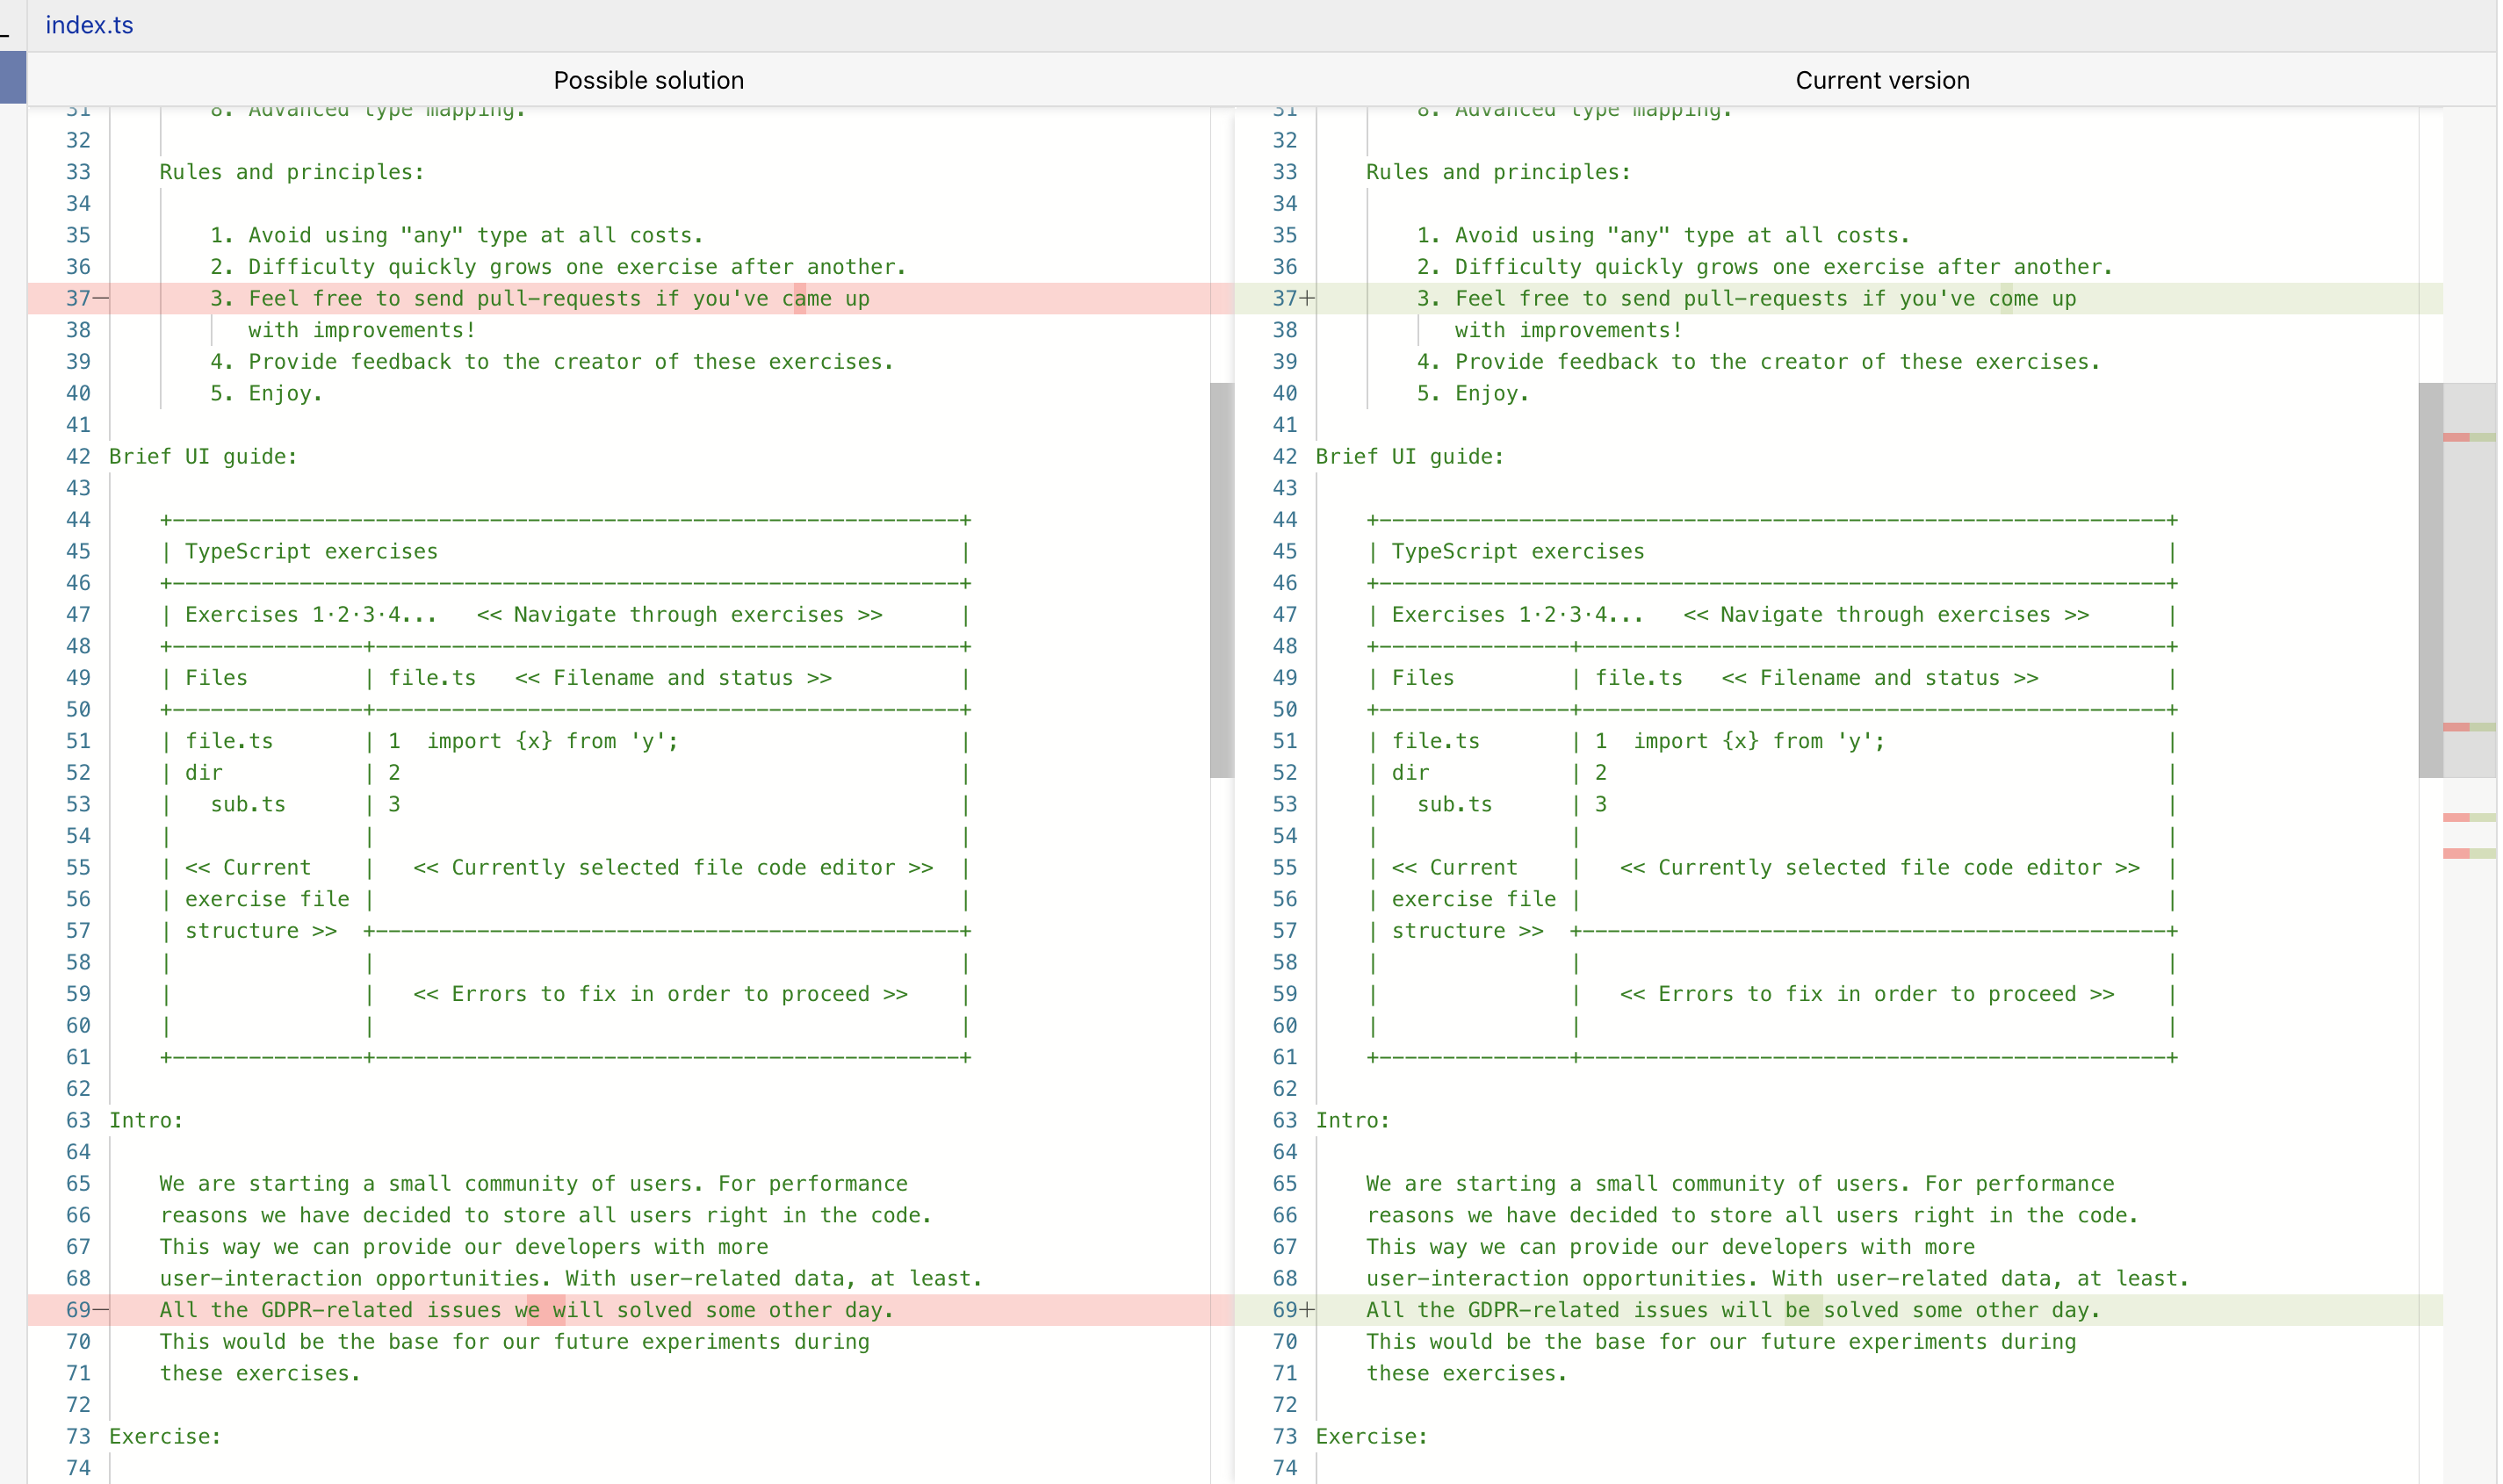Click the minus diff marker on line 69

click(x=101, y=1310)
